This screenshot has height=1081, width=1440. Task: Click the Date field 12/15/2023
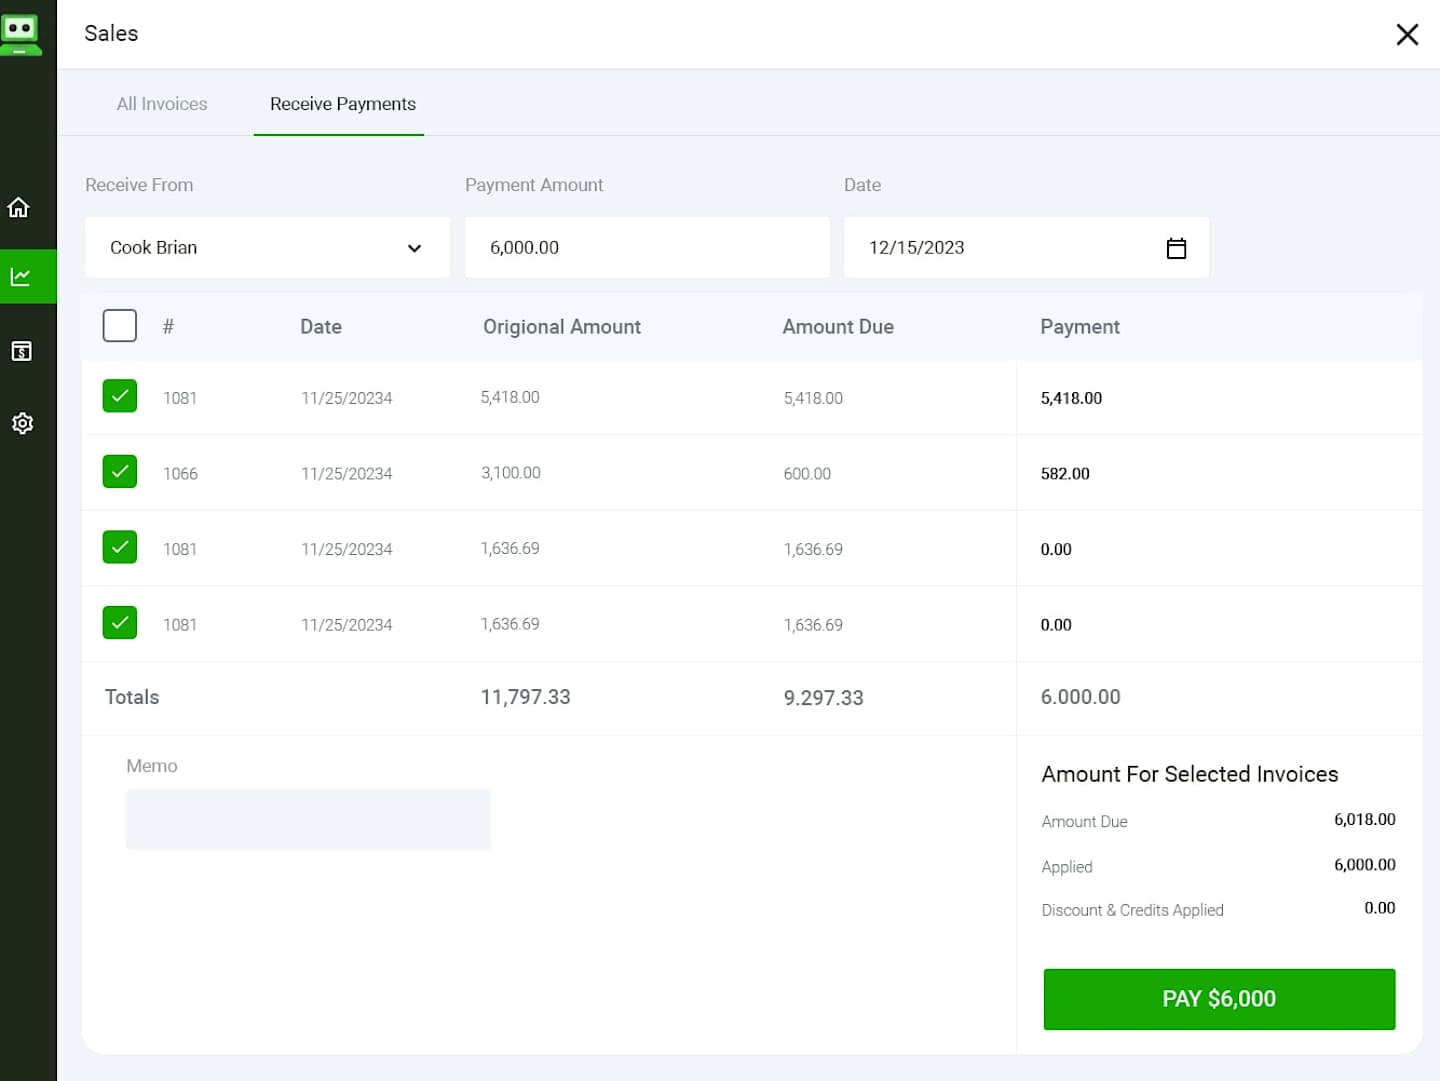[1026, 247]
